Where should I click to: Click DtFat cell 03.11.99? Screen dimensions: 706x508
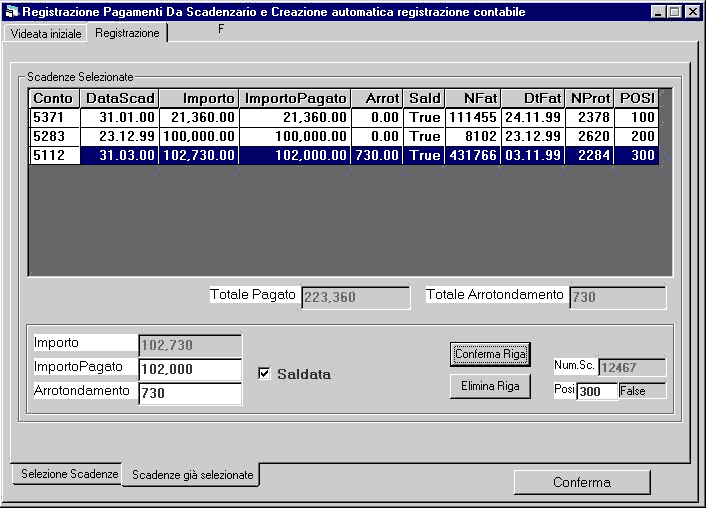[x=533, y=155]
